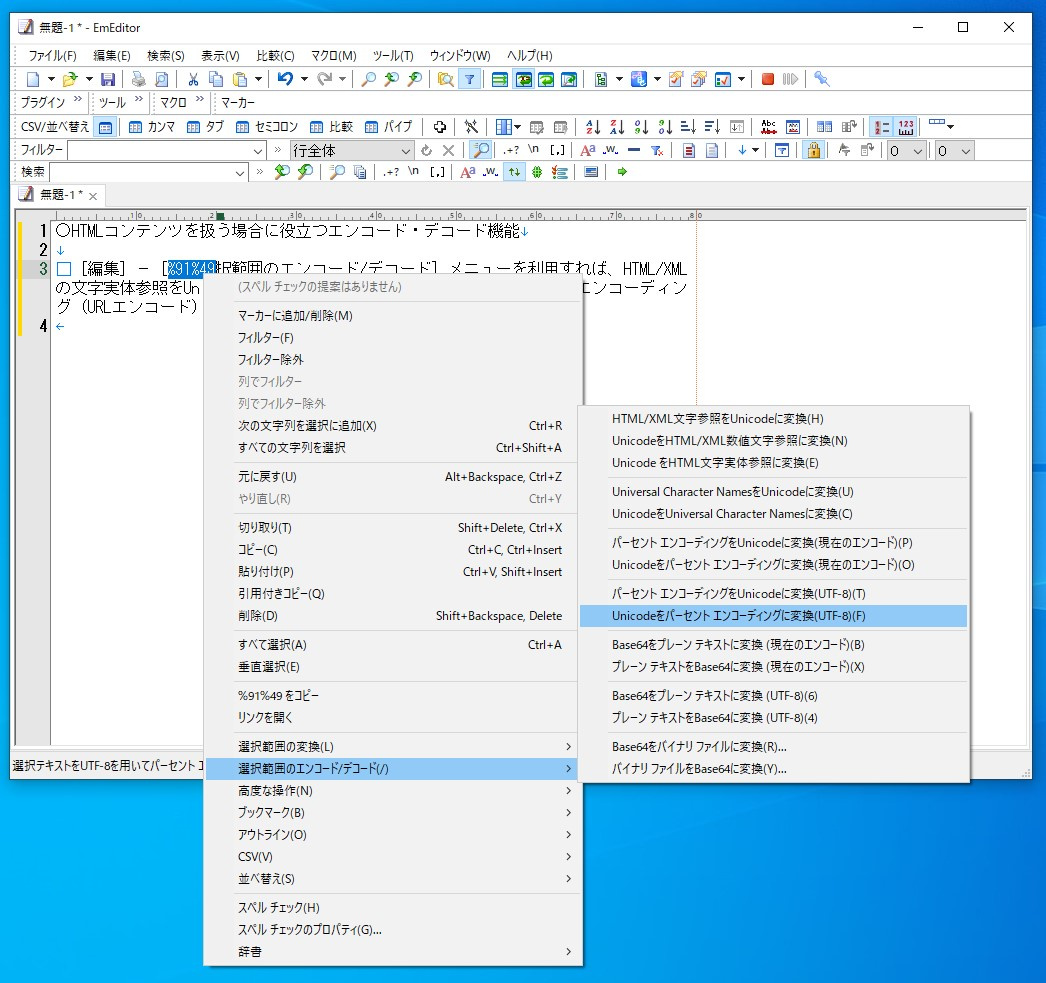Sort ascending with the A-Z sort icon

click(x=595, y=126)
